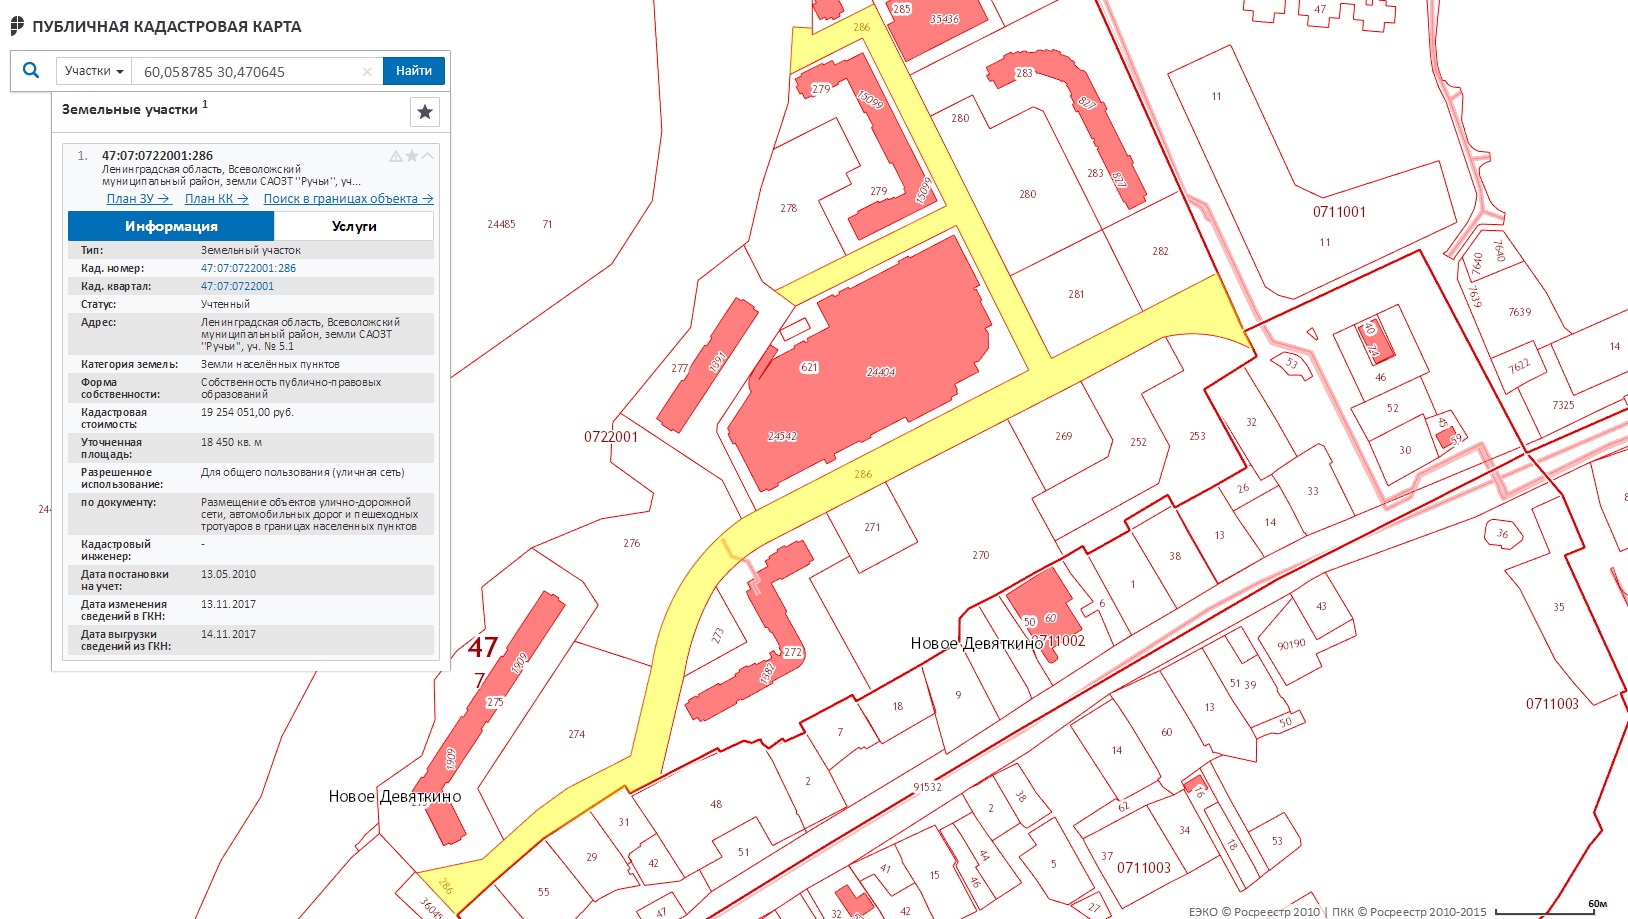Click parcel 276 on the map
This screenshot has height=919, width=1628.
coord(631,543)
